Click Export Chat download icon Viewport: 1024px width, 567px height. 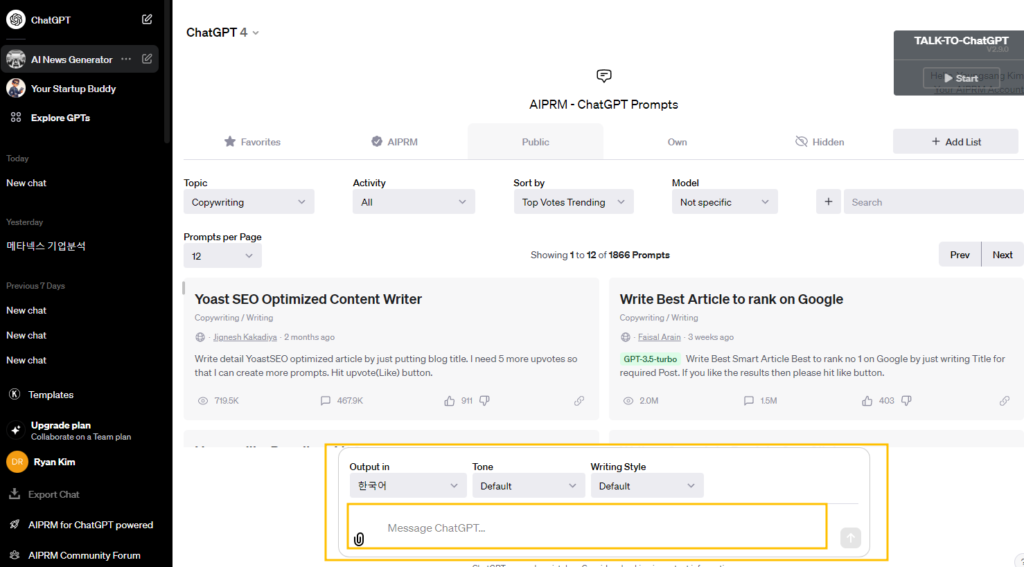(14, 494)
